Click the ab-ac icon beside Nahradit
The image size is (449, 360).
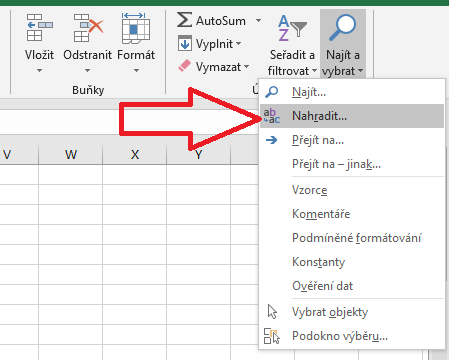[272, 116]
